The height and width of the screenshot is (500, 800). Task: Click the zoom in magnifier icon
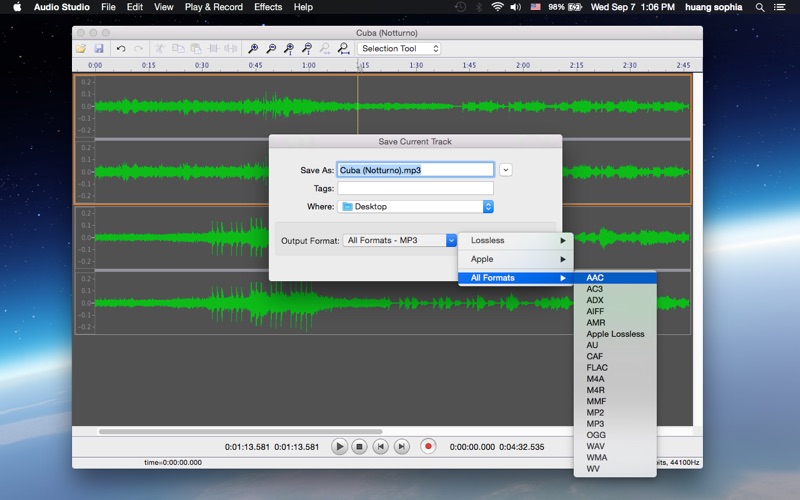point(254,48)
